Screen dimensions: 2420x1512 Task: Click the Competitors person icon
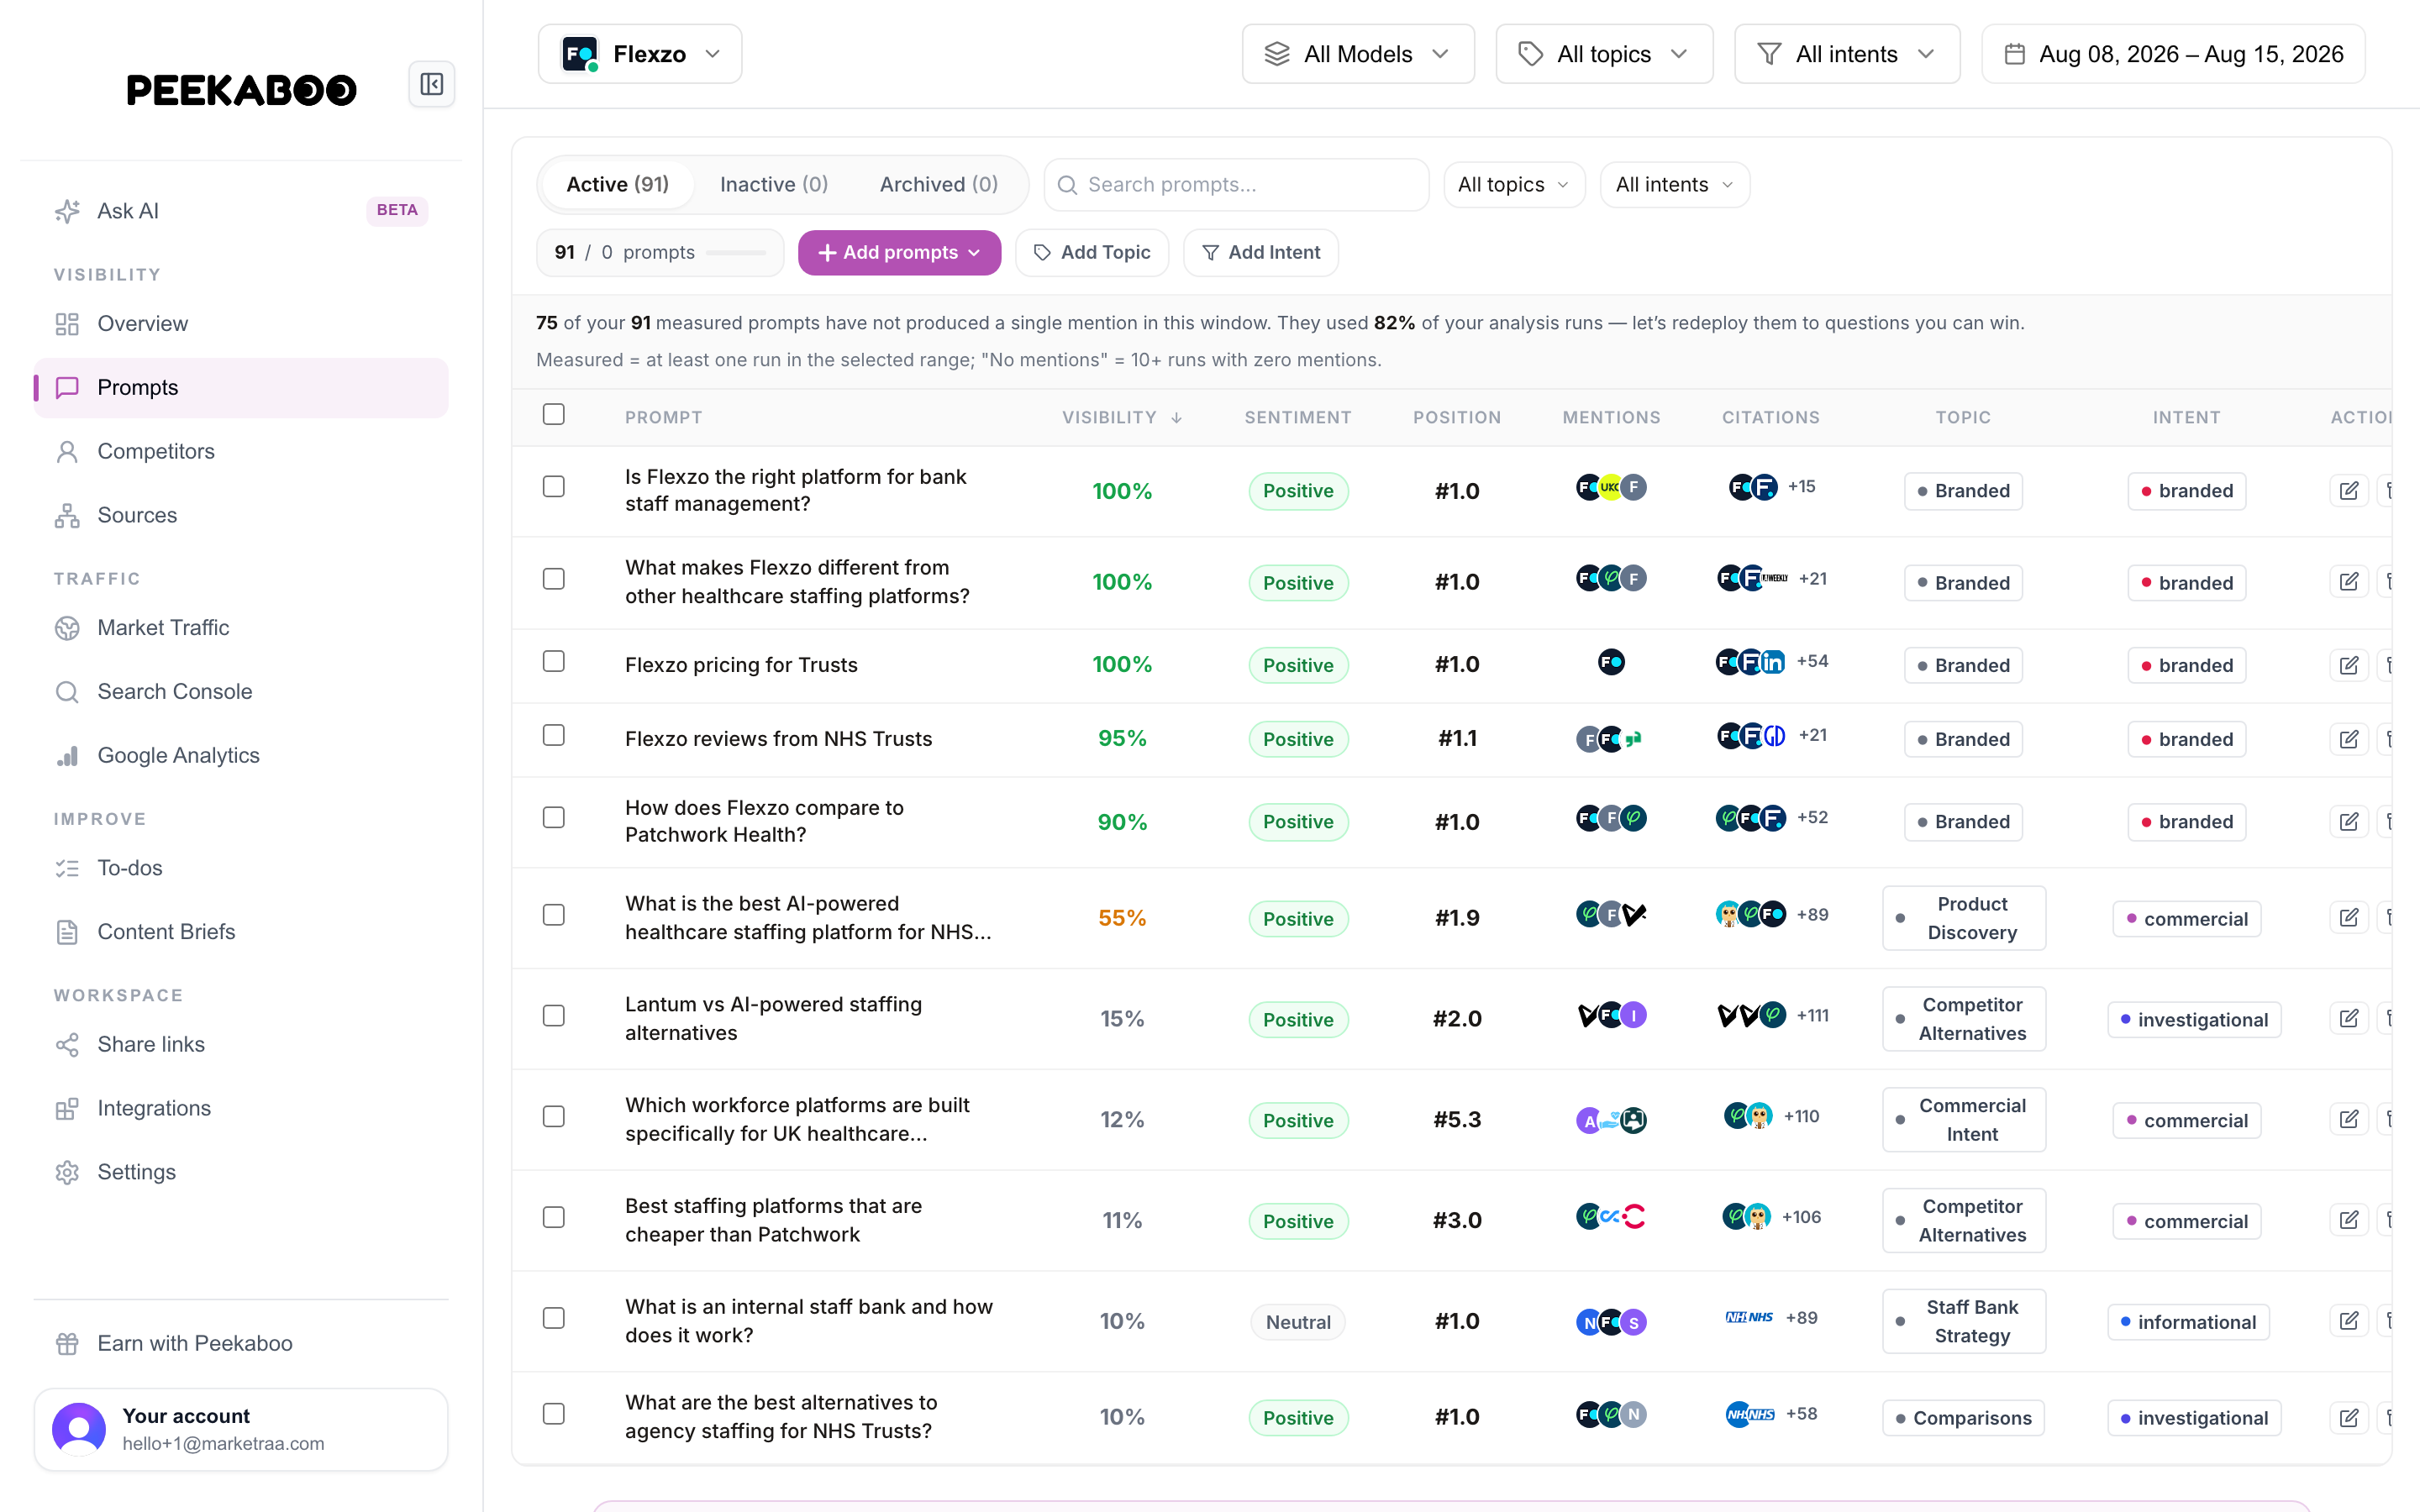point(67,452)
